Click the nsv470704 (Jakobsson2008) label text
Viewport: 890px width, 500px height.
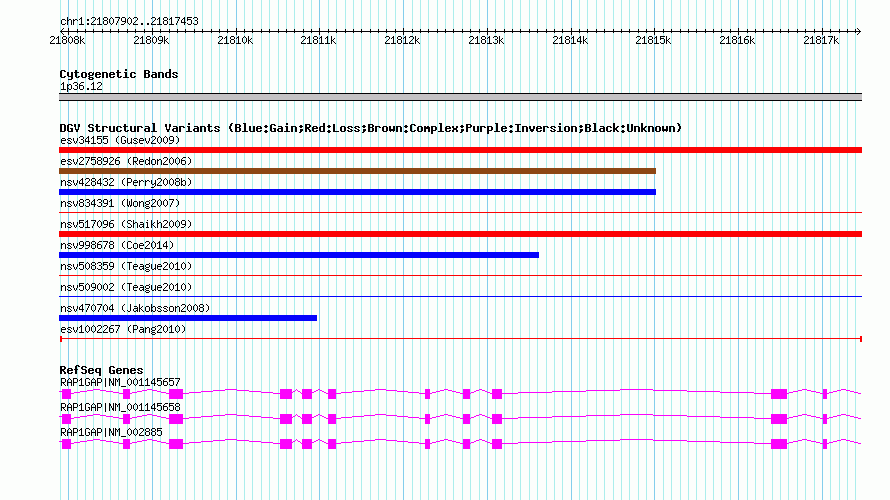click(135, 308)
